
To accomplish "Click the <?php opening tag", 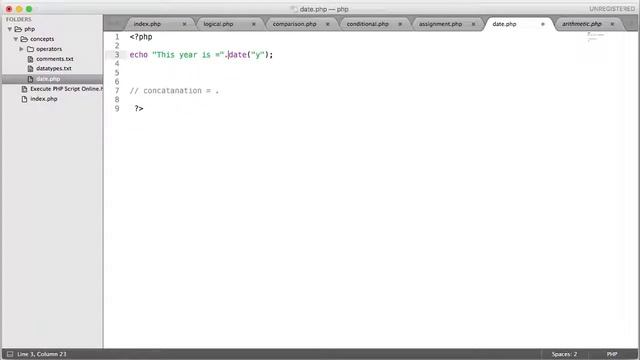I will 141,37.
